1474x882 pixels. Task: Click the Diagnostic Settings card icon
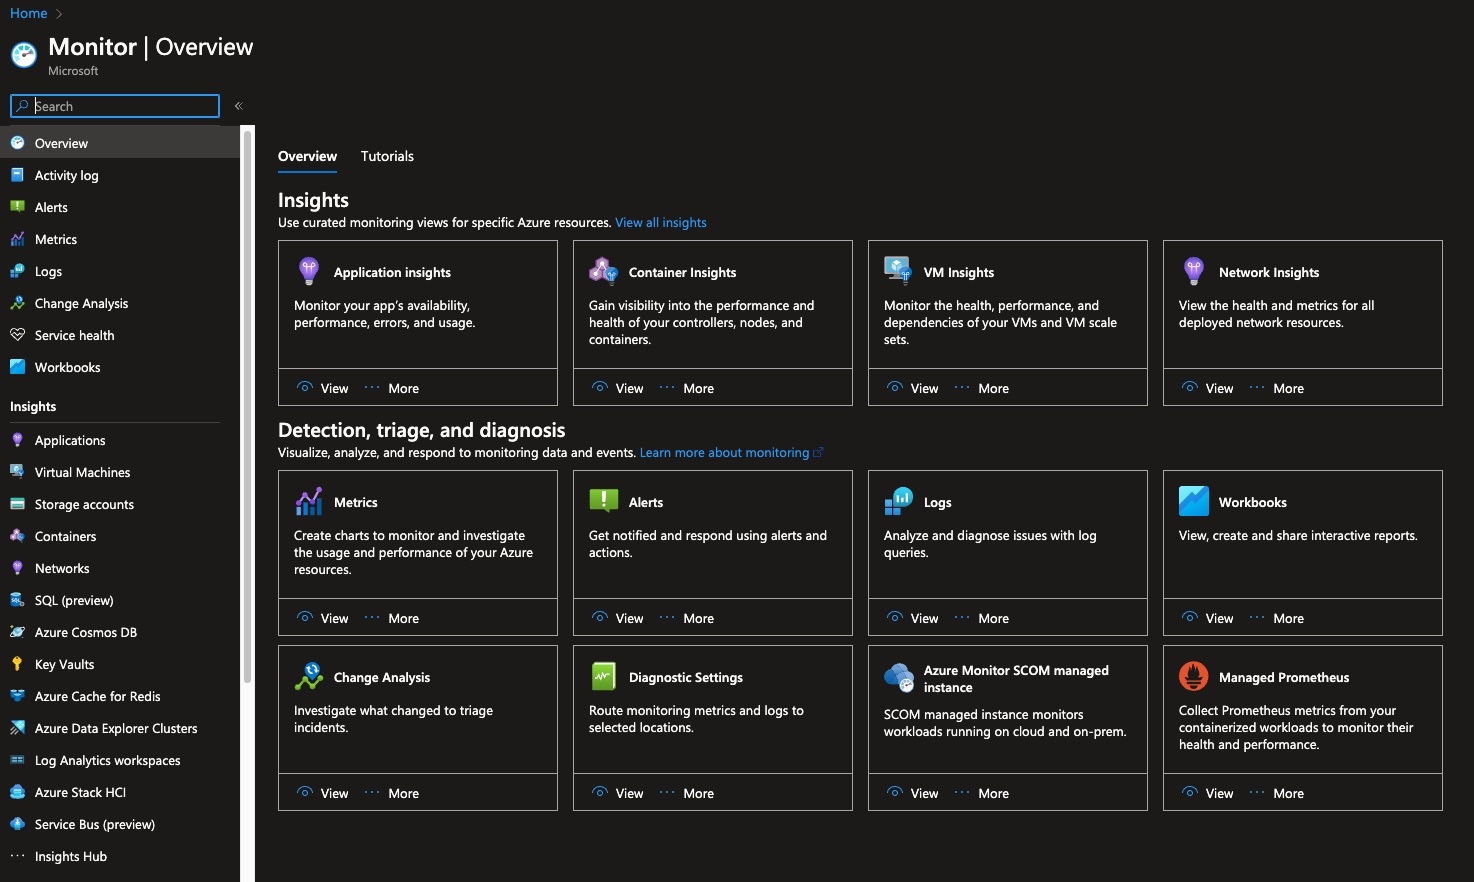point(603,676)
